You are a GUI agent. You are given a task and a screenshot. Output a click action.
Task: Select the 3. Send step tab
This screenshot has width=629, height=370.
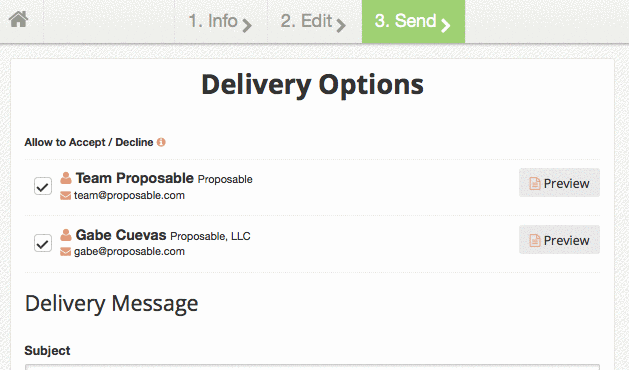[414, 21]
